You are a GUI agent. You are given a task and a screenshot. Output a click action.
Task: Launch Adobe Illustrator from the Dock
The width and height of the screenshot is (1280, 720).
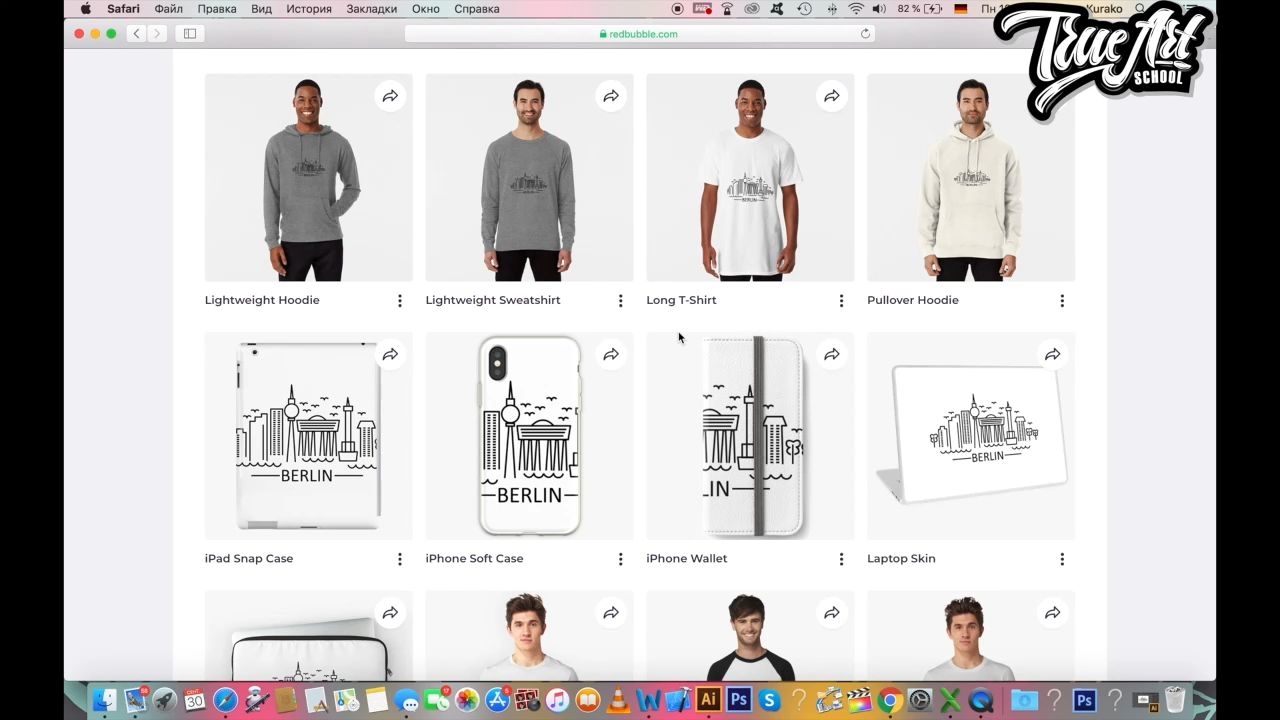[709, 700]
